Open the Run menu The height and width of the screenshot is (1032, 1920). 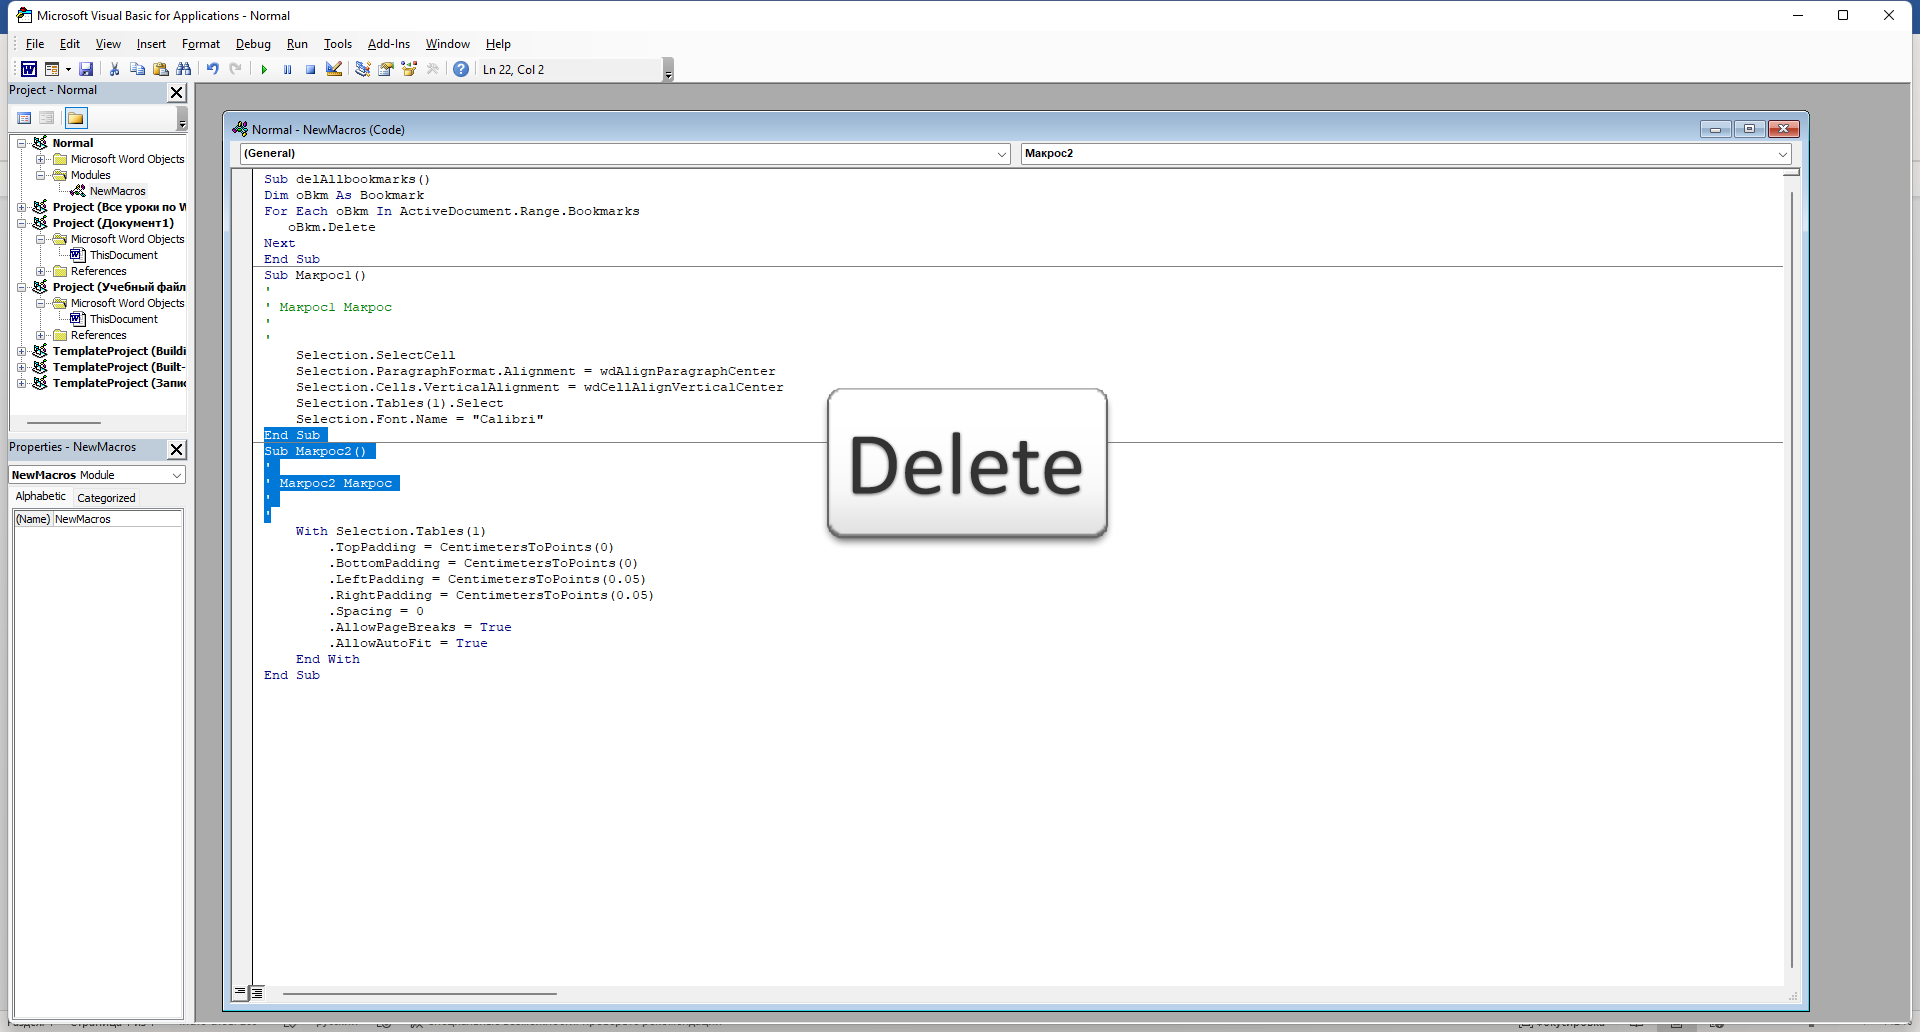pos(297,44)
